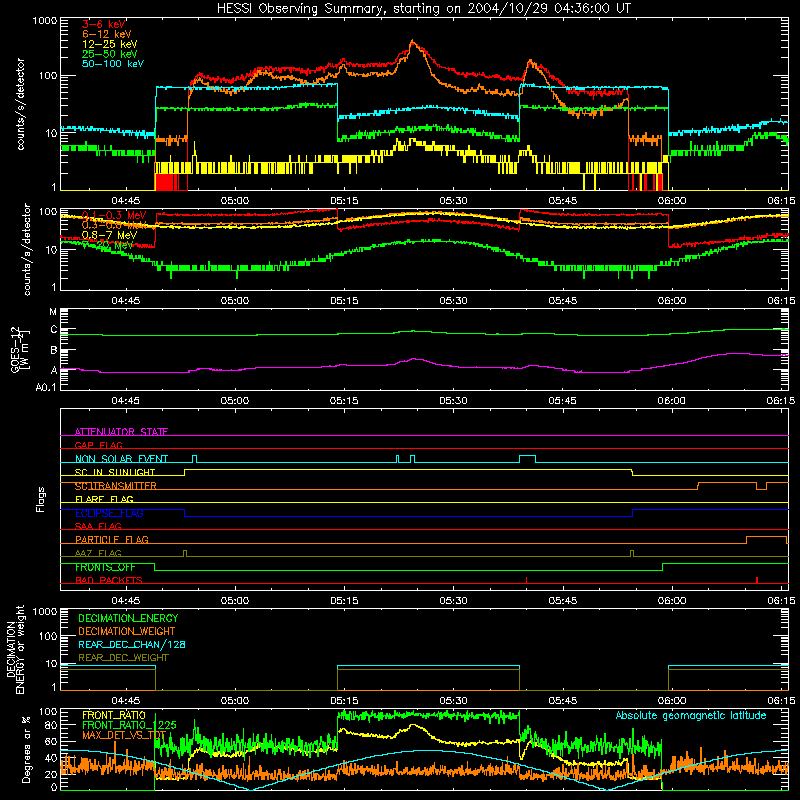Screen dimensions: 800x800
Task: Click the A0.1 tick label on GOES axis
Action: click(46, 387)
